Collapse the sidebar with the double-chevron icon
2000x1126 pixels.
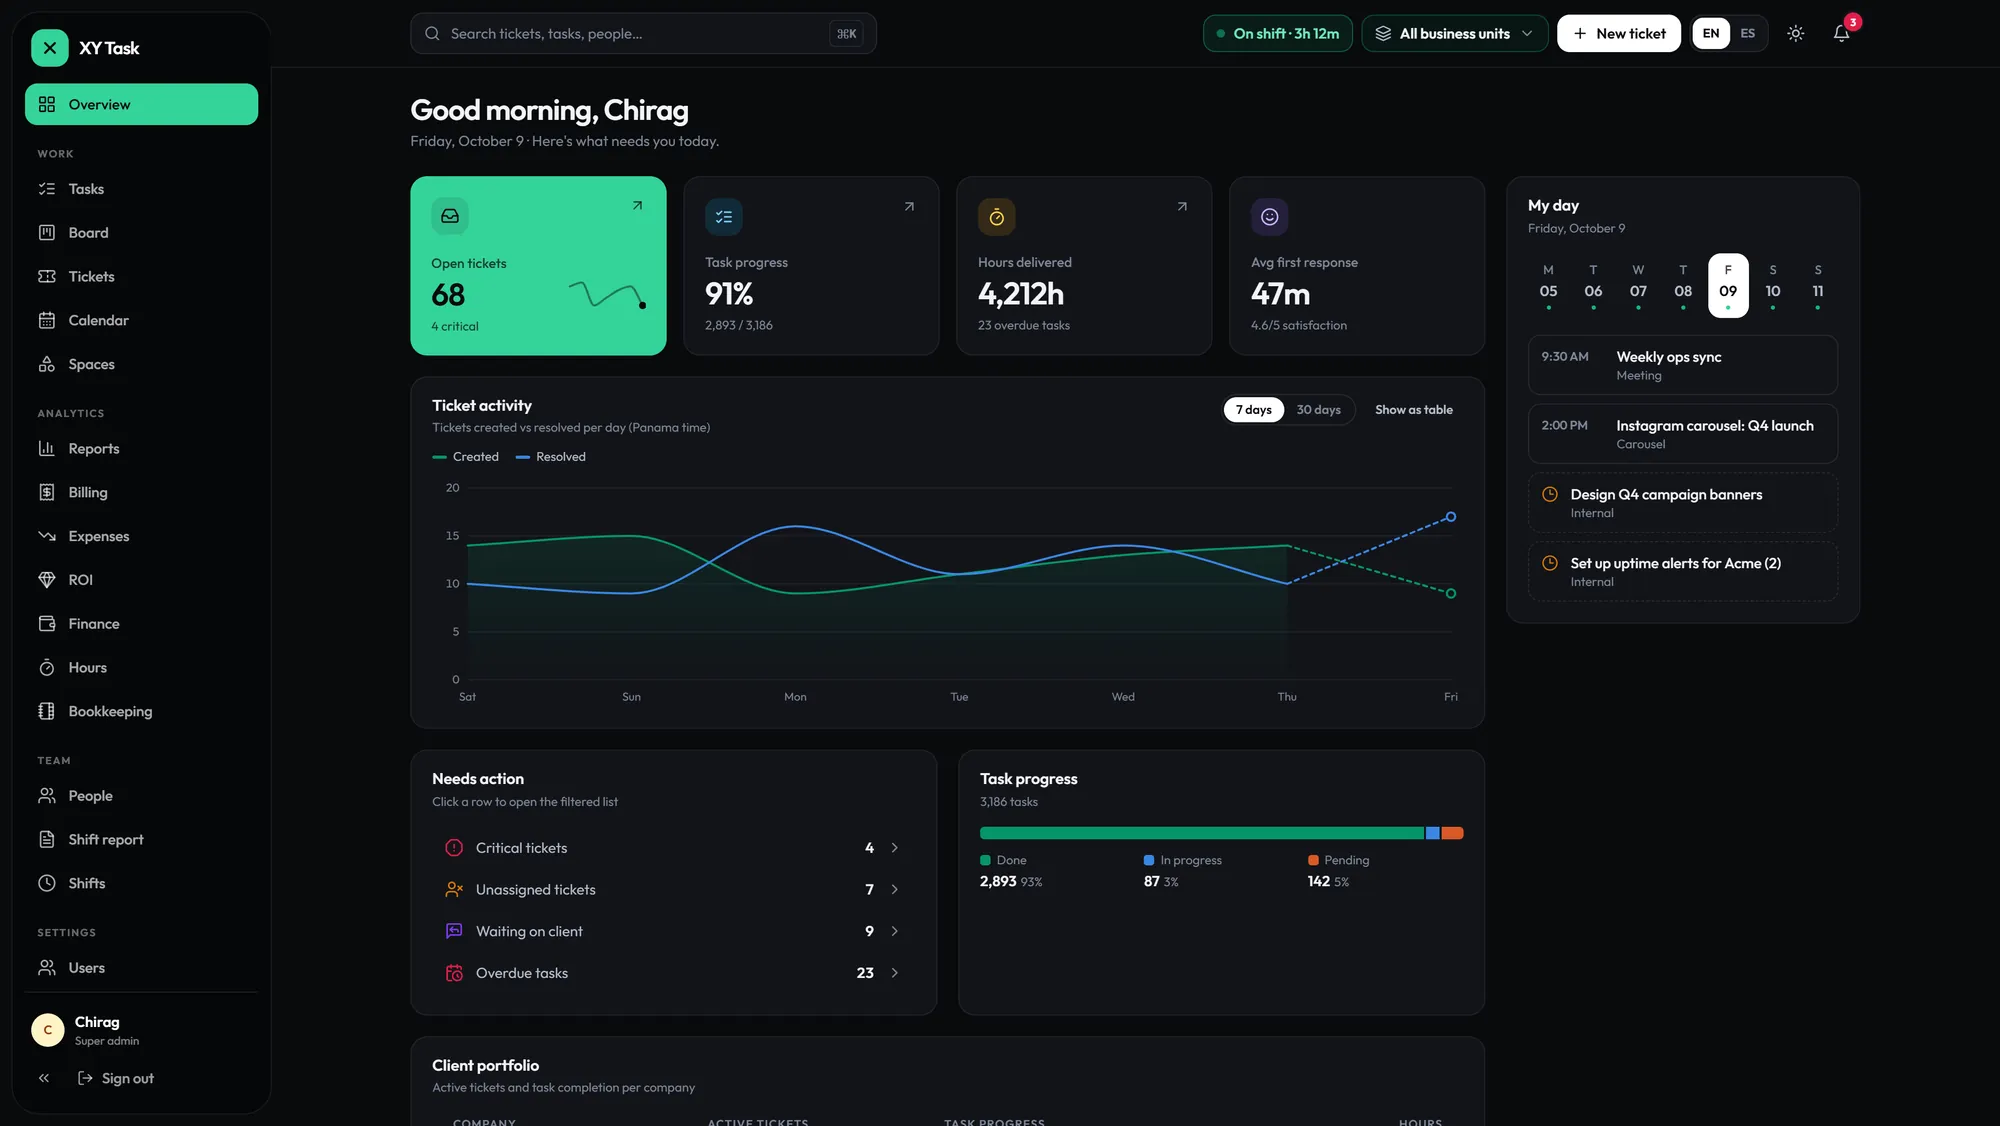pos(44,1078)
